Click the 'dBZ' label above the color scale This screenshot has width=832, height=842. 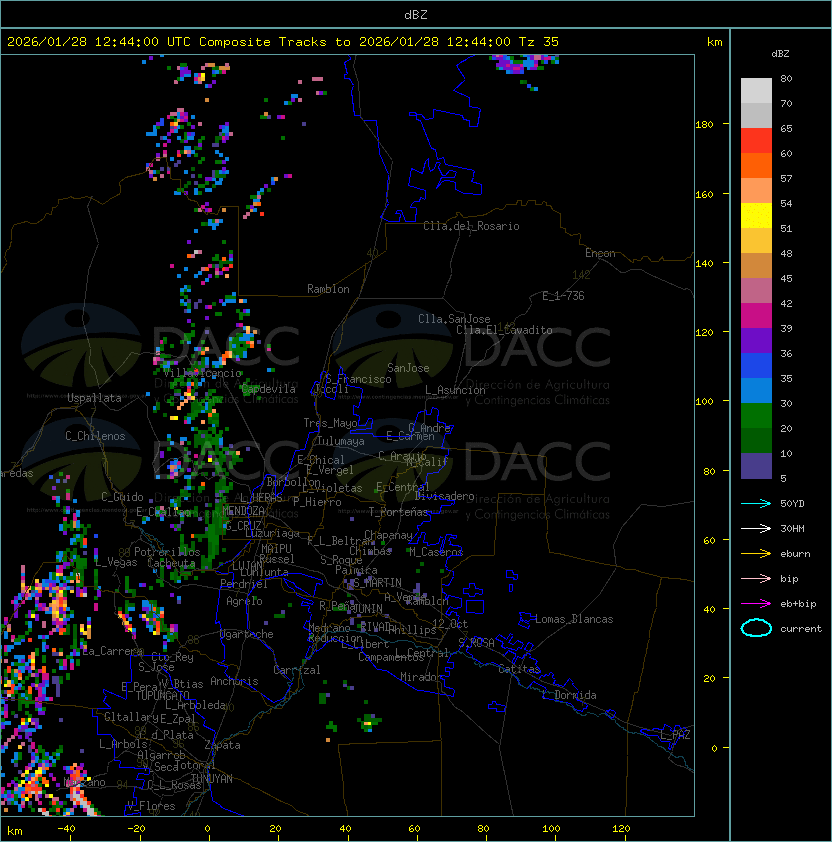(x=780, y=54)
